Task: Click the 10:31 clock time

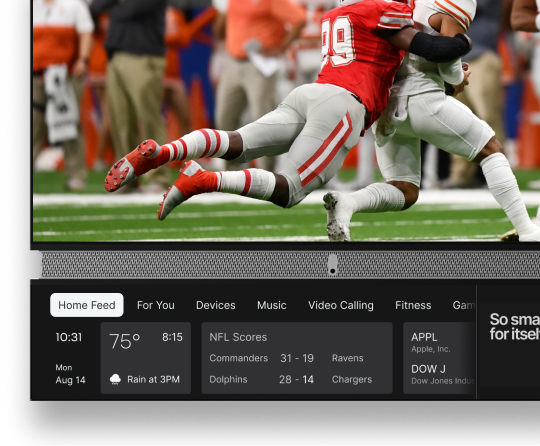Action: [x=69, y=337]
